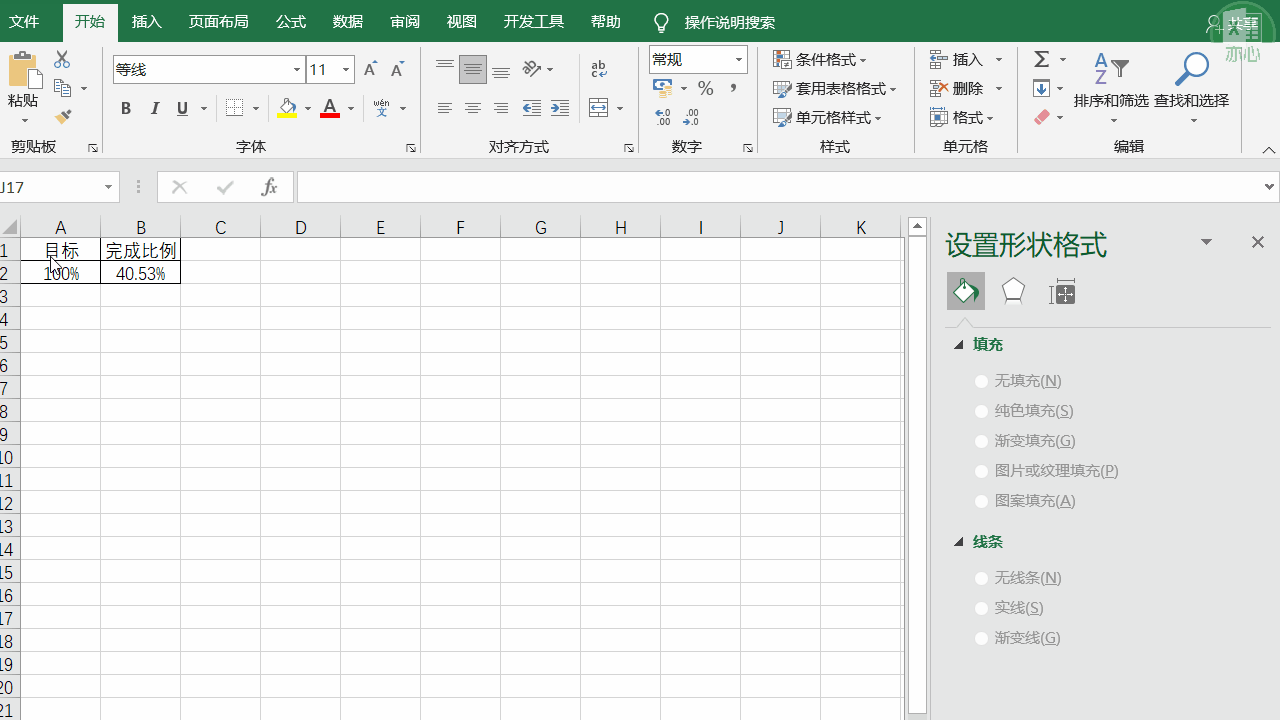The width and height of the screenshot is (1280, 720).
Task: Increase font size with the large A
Action: click(370, 69)
